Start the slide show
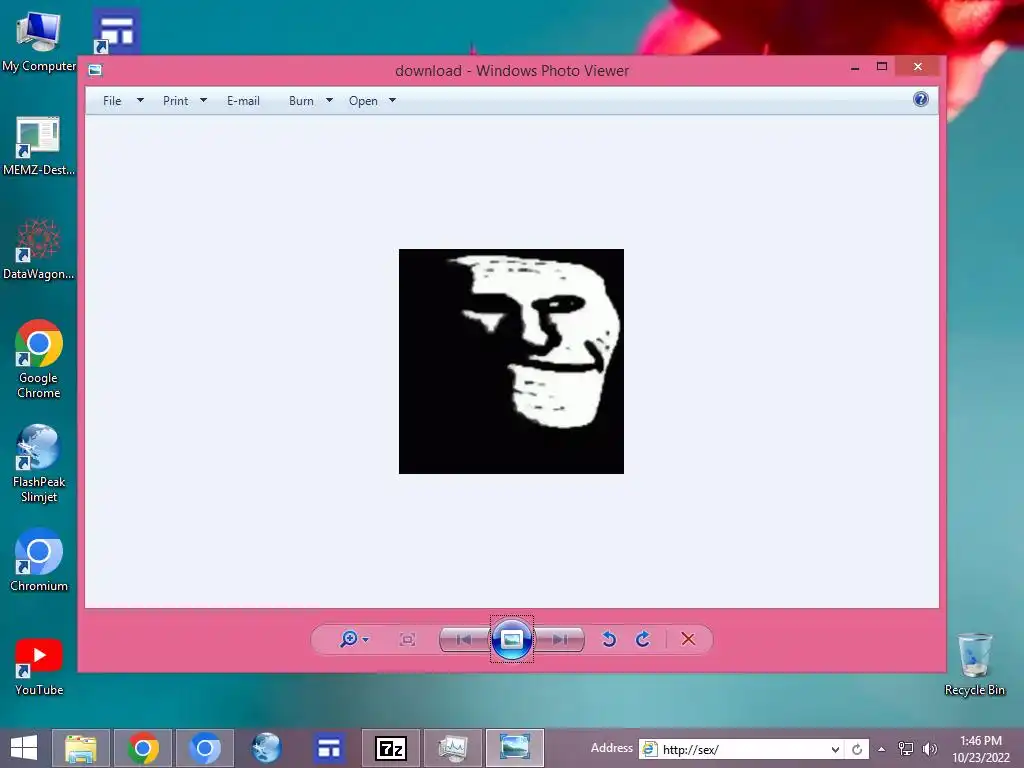 coord(512,639)
